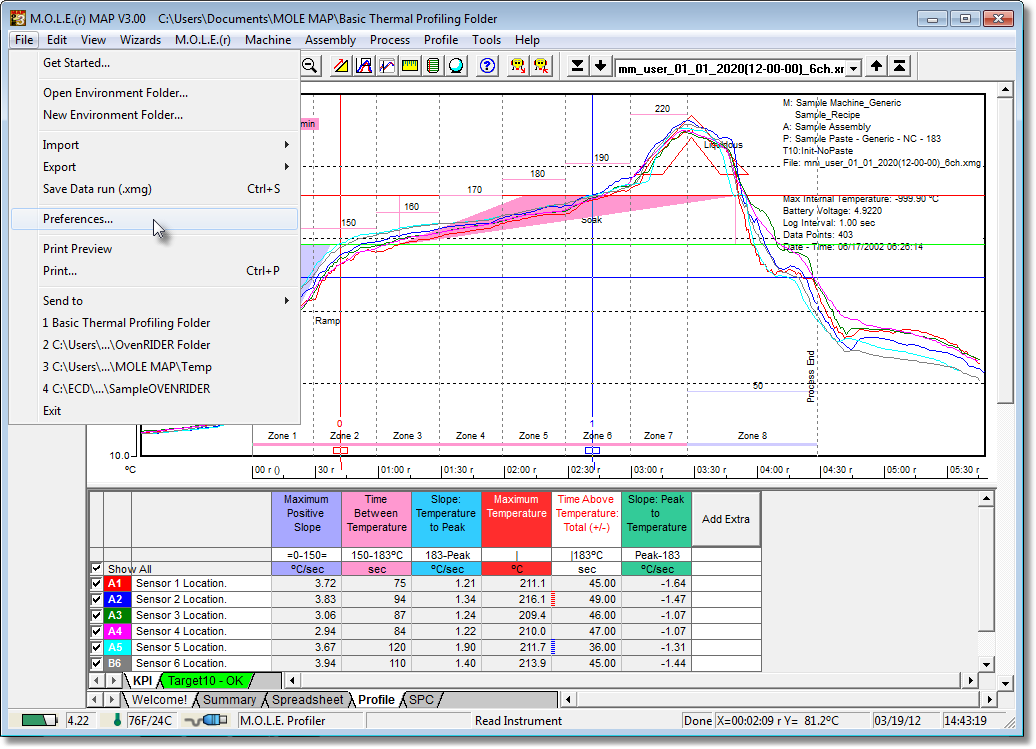1036x749 pixels.
Task: Click the M.O.L.E. MAP title bar icon
Action: pyautogui.click(x=18, y=18)
